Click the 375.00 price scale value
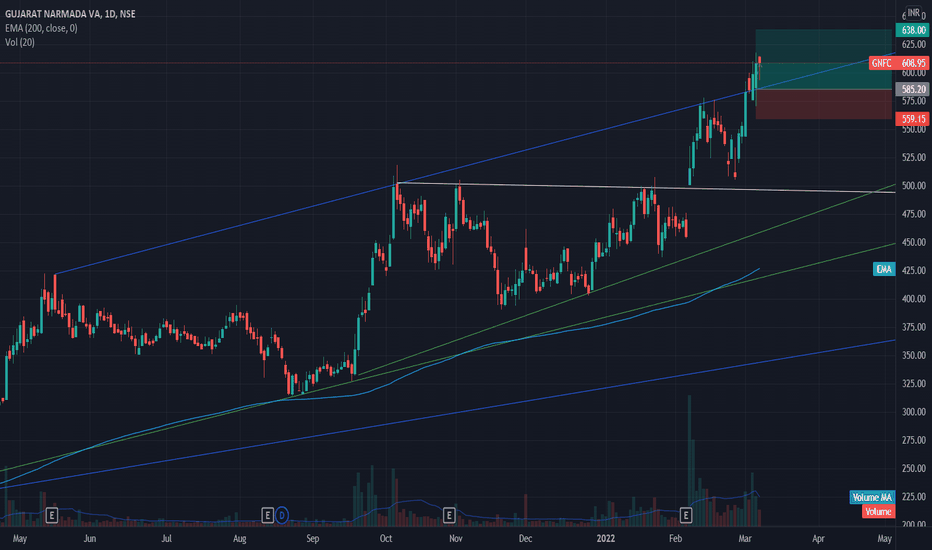This screenshot has height=550, width=932. click(x=914, y=326)
